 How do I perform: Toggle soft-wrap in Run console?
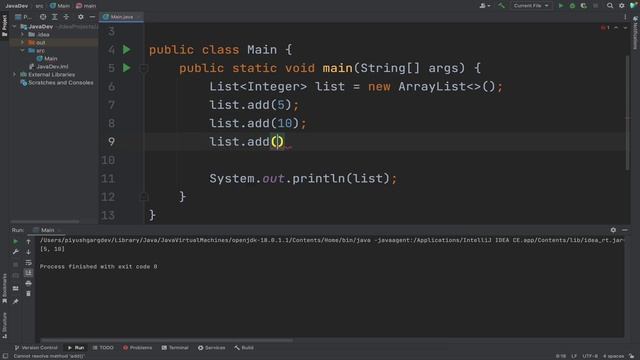coord(29,262)
